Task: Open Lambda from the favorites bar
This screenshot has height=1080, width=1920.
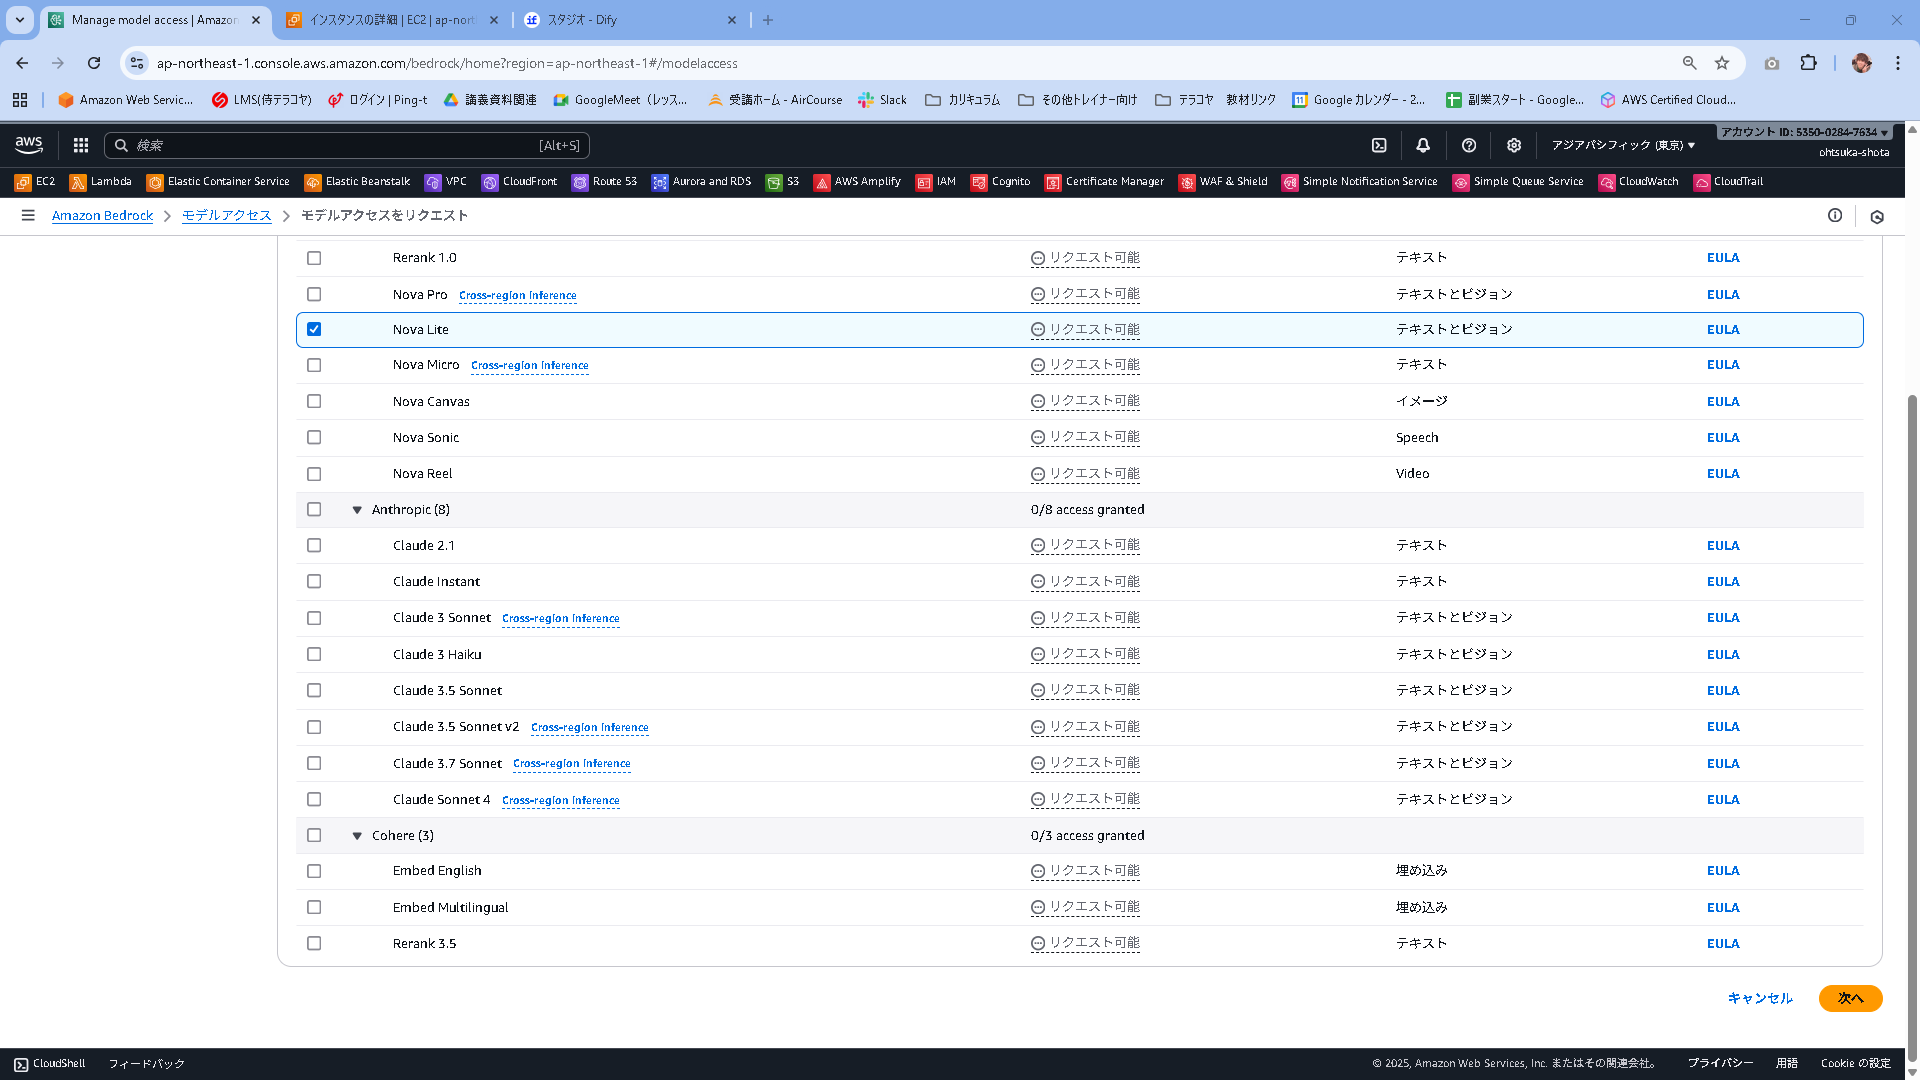Action: click(101, 181)
